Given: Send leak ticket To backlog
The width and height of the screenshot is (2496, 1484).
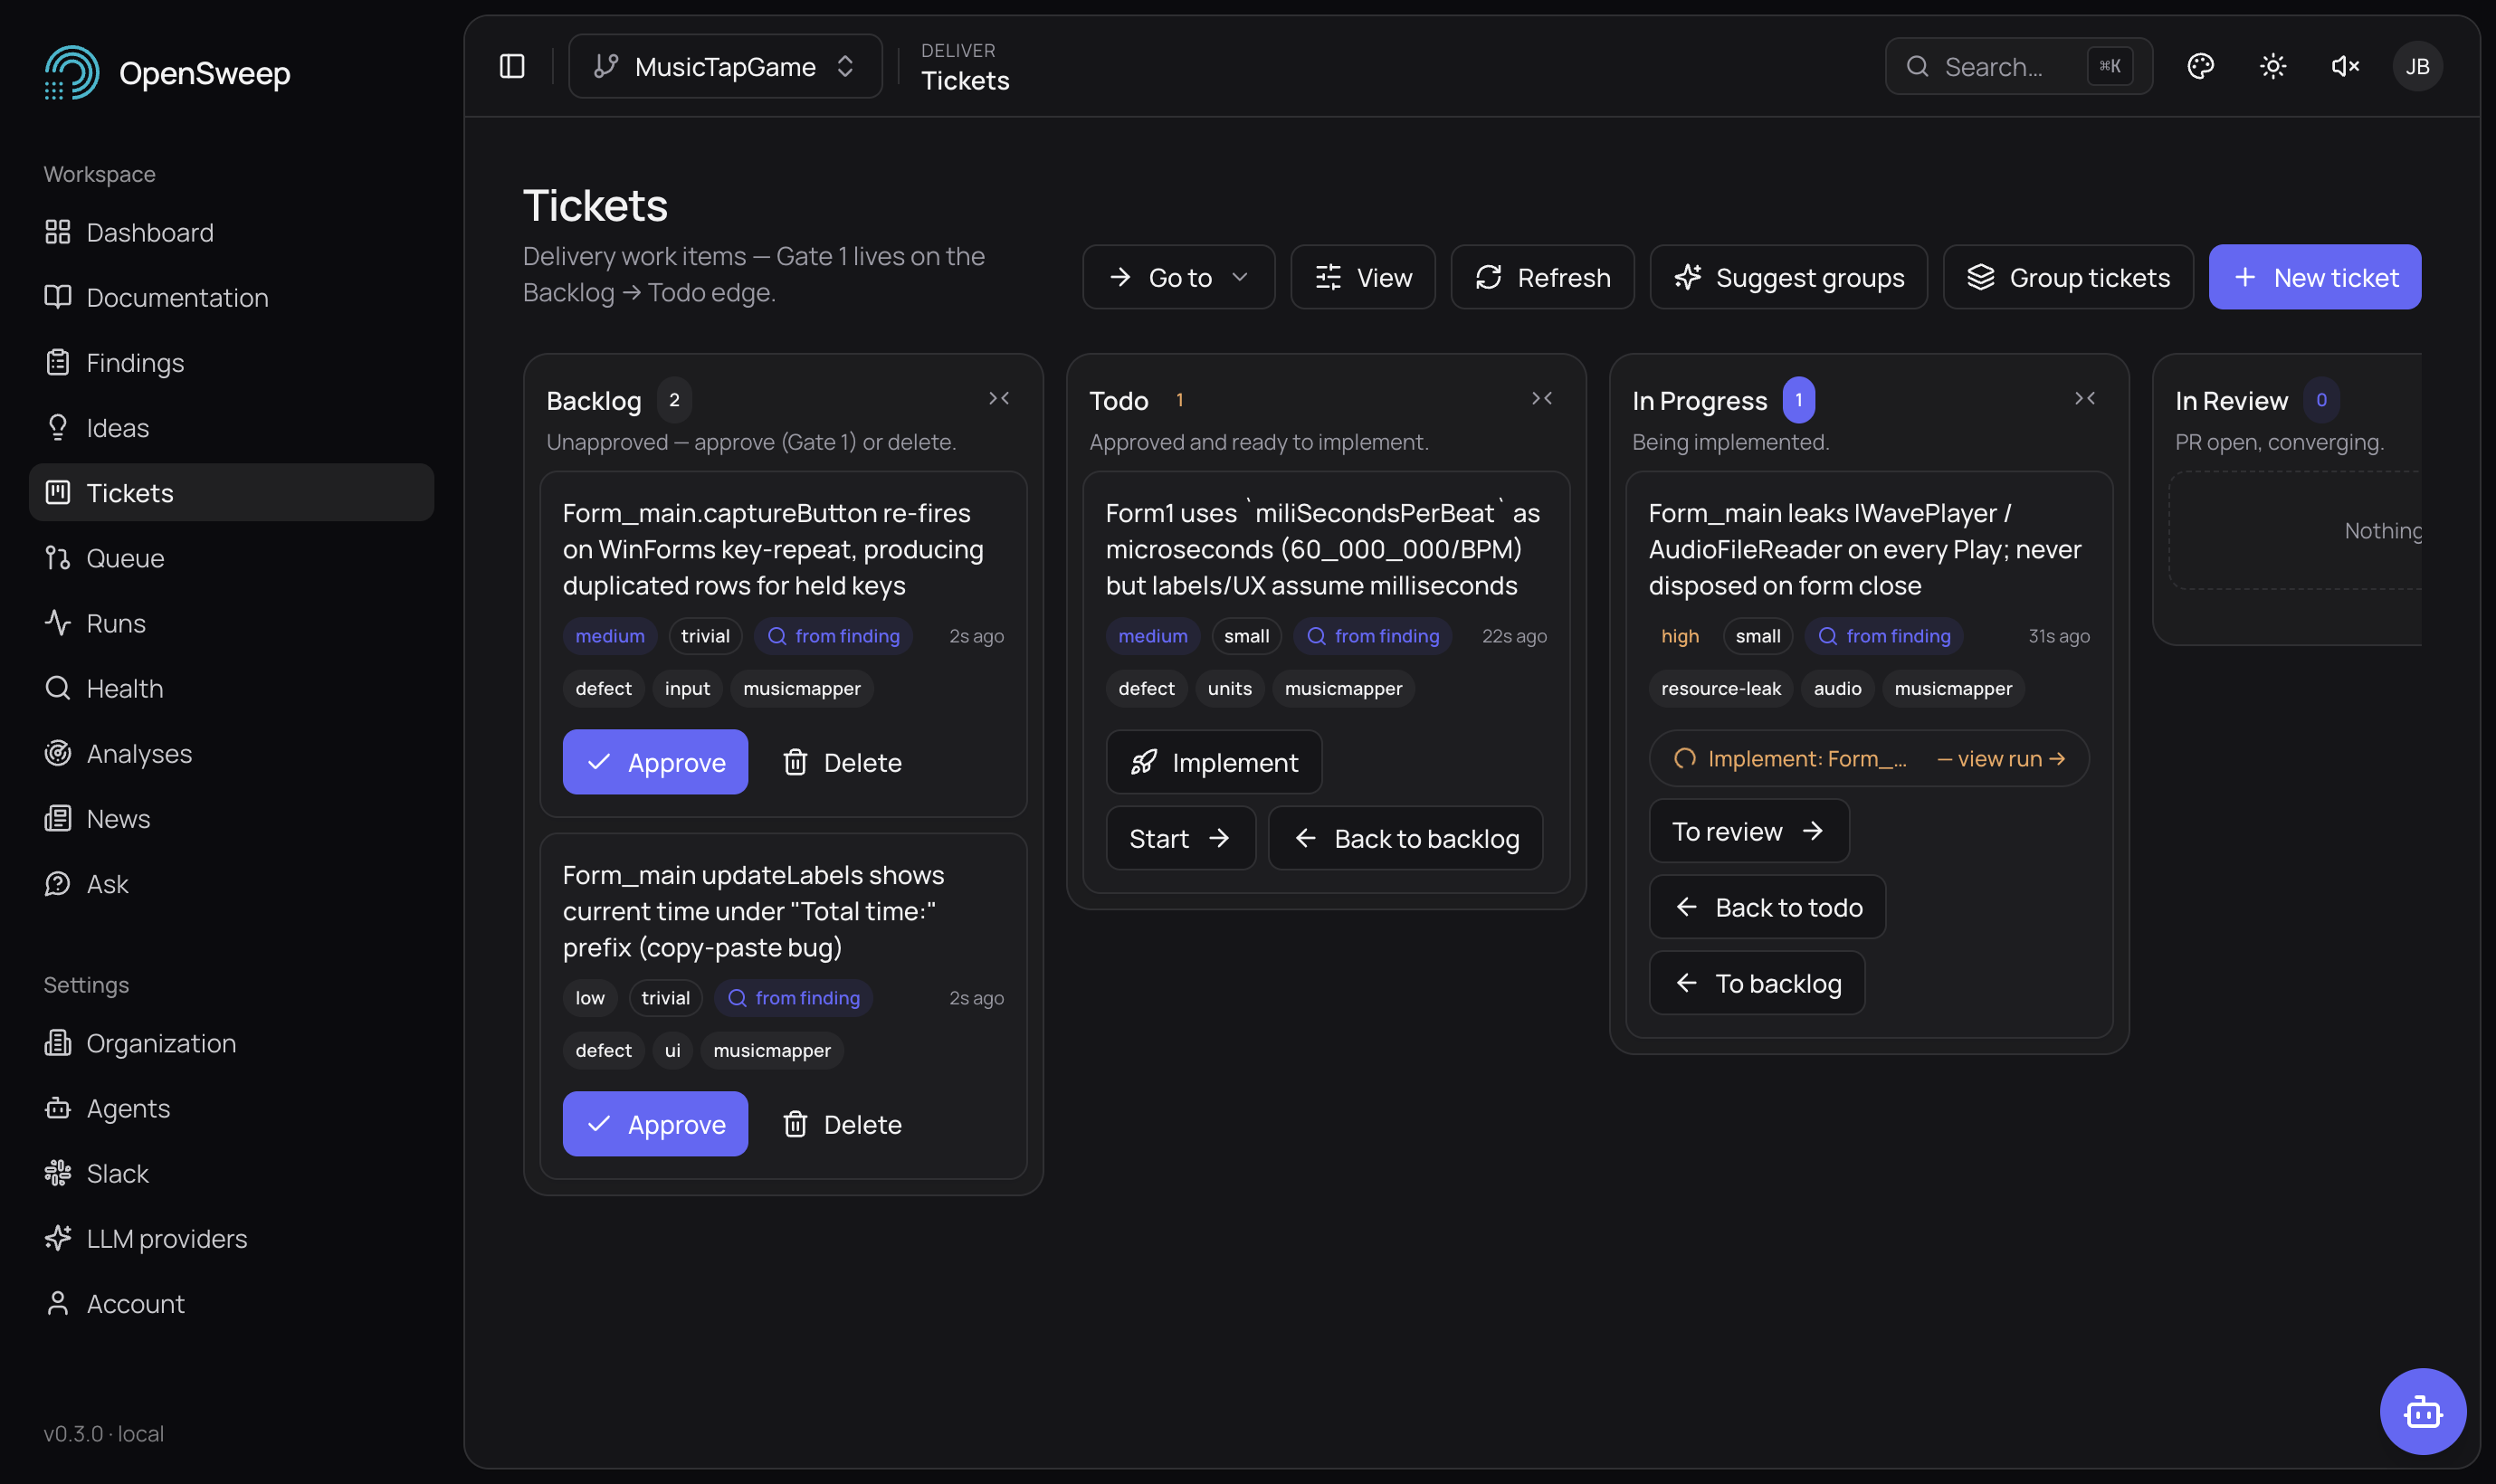Looking at the screenshot, I should pyautogui.click(x=1756, y=983).
